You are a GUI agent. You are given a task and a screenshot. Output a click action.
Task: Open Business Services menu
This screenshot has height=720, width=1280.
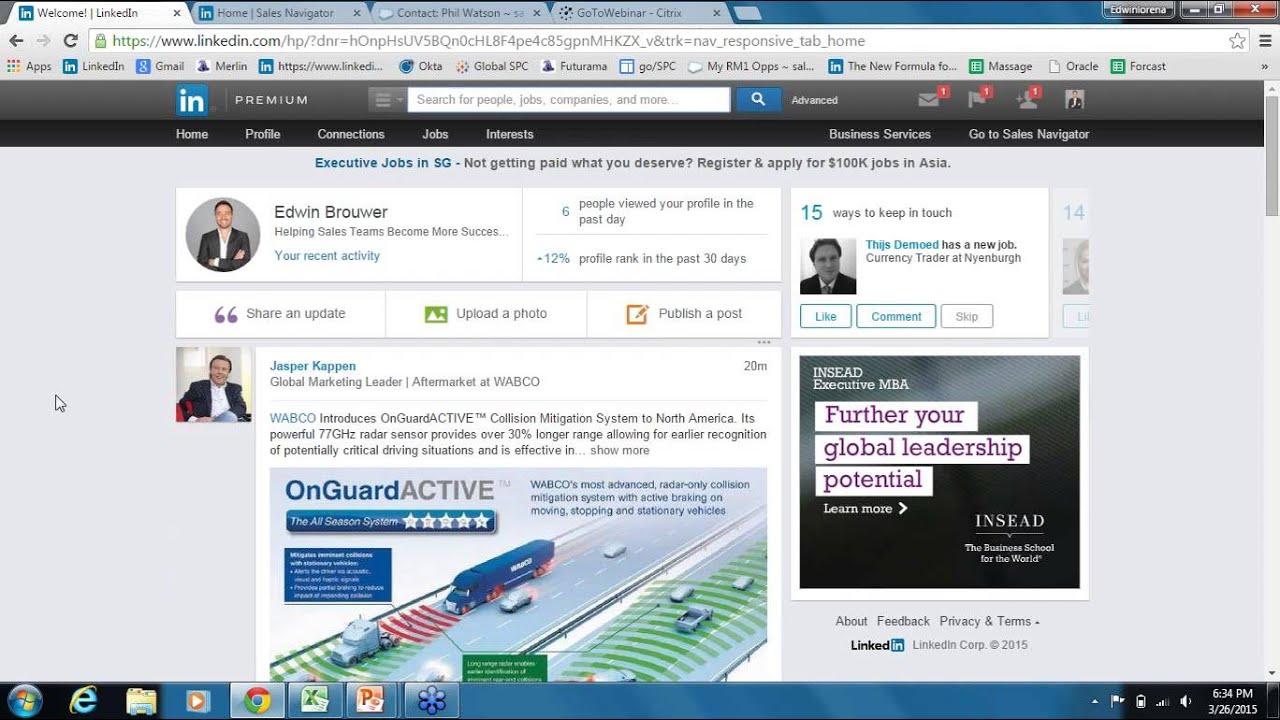880,134
